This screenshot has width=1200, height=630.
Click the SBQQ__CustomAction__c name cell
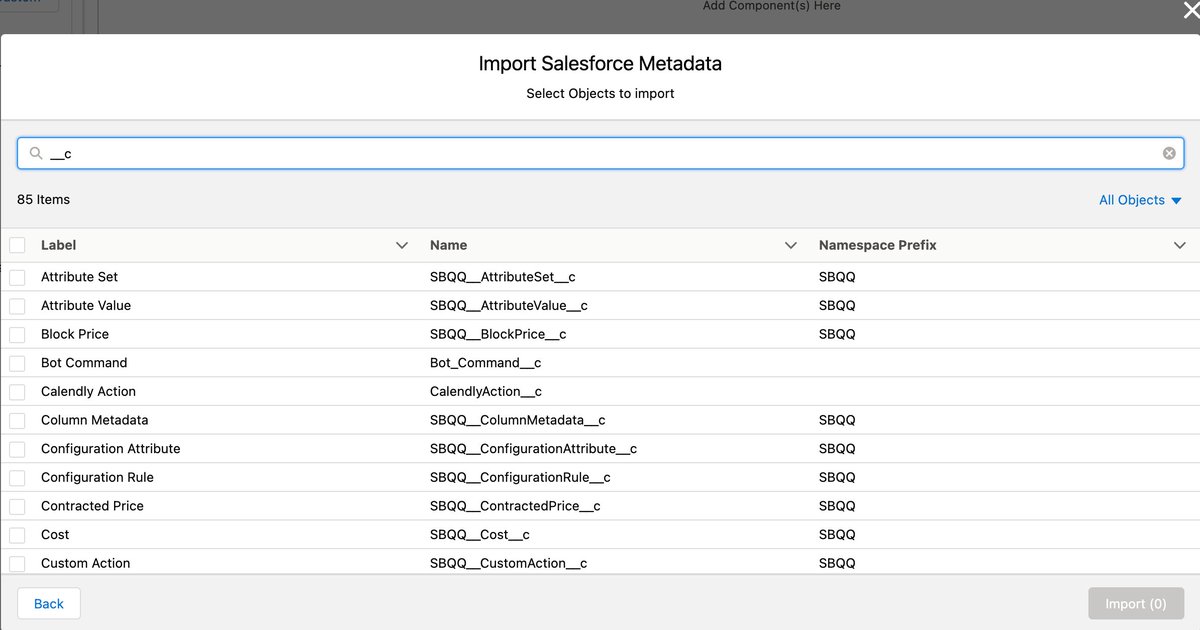508,563
